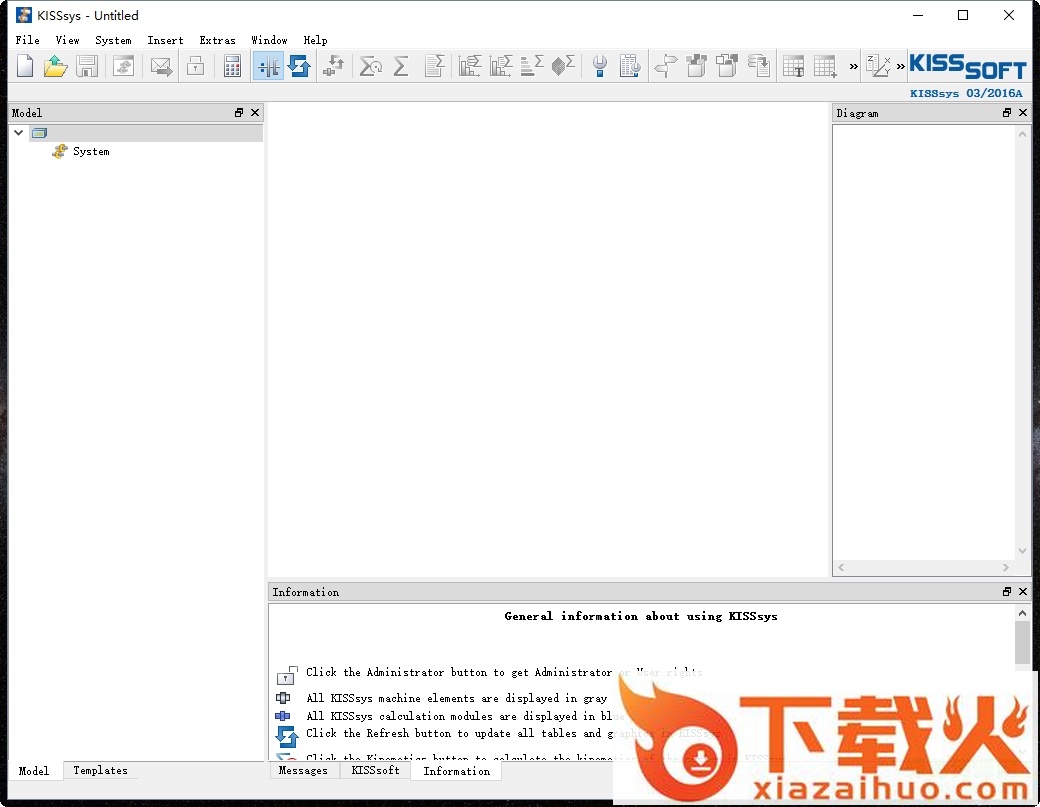The width and height of the screenshot is (1040, 807).
Task: Close the Information panel
Action: click(x=1023, y=591)
